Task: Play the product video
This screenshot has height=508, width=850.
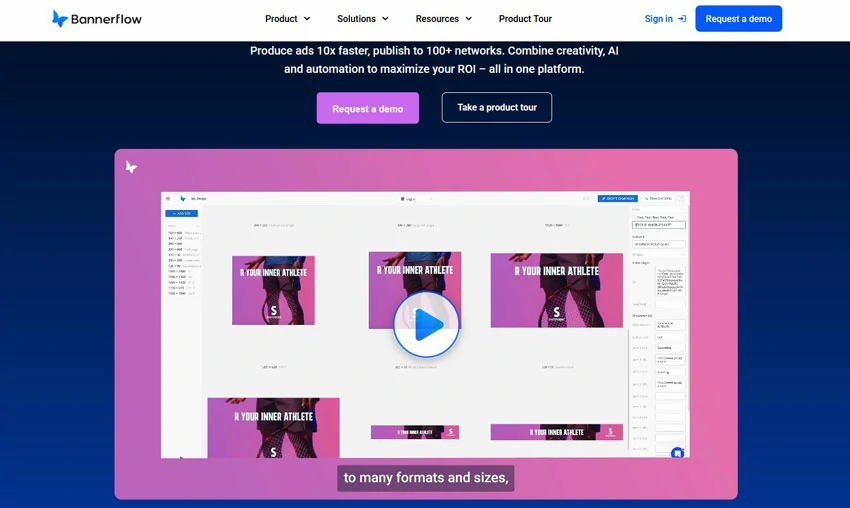Action: pos(425,324)
